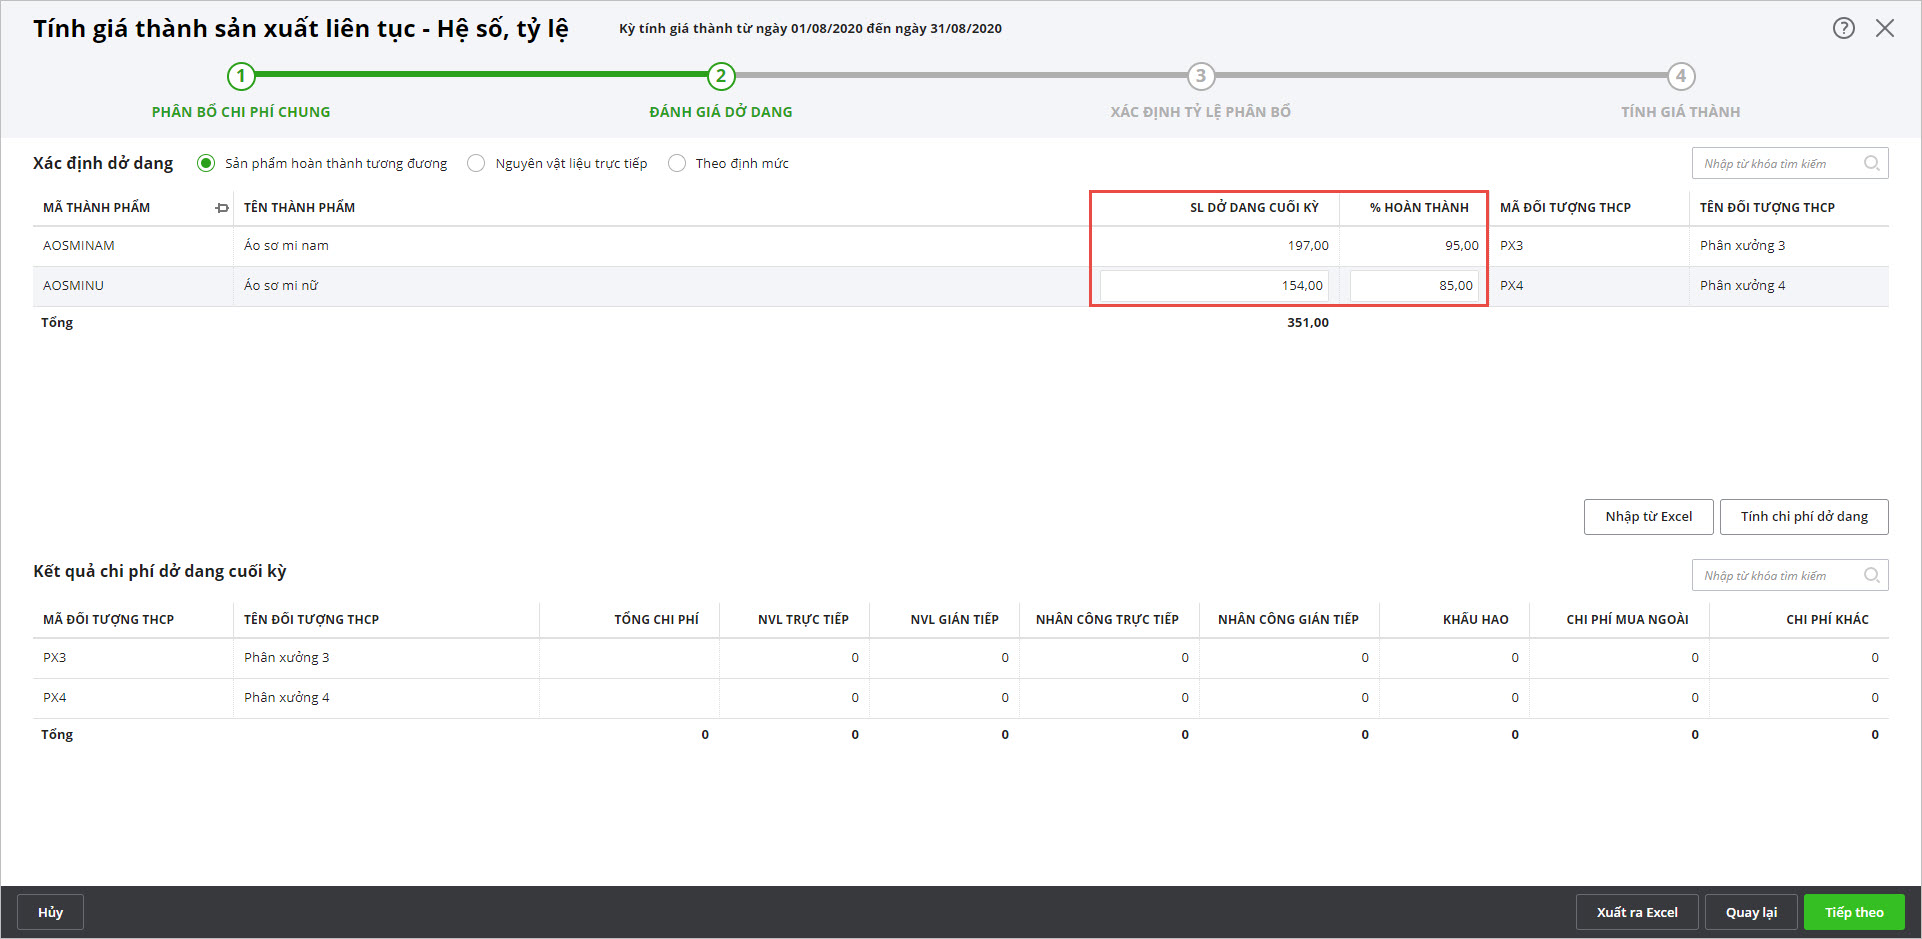Click search magnifier in results search box
Screen dimensions: 1922x939
[x=1871, y=575]
